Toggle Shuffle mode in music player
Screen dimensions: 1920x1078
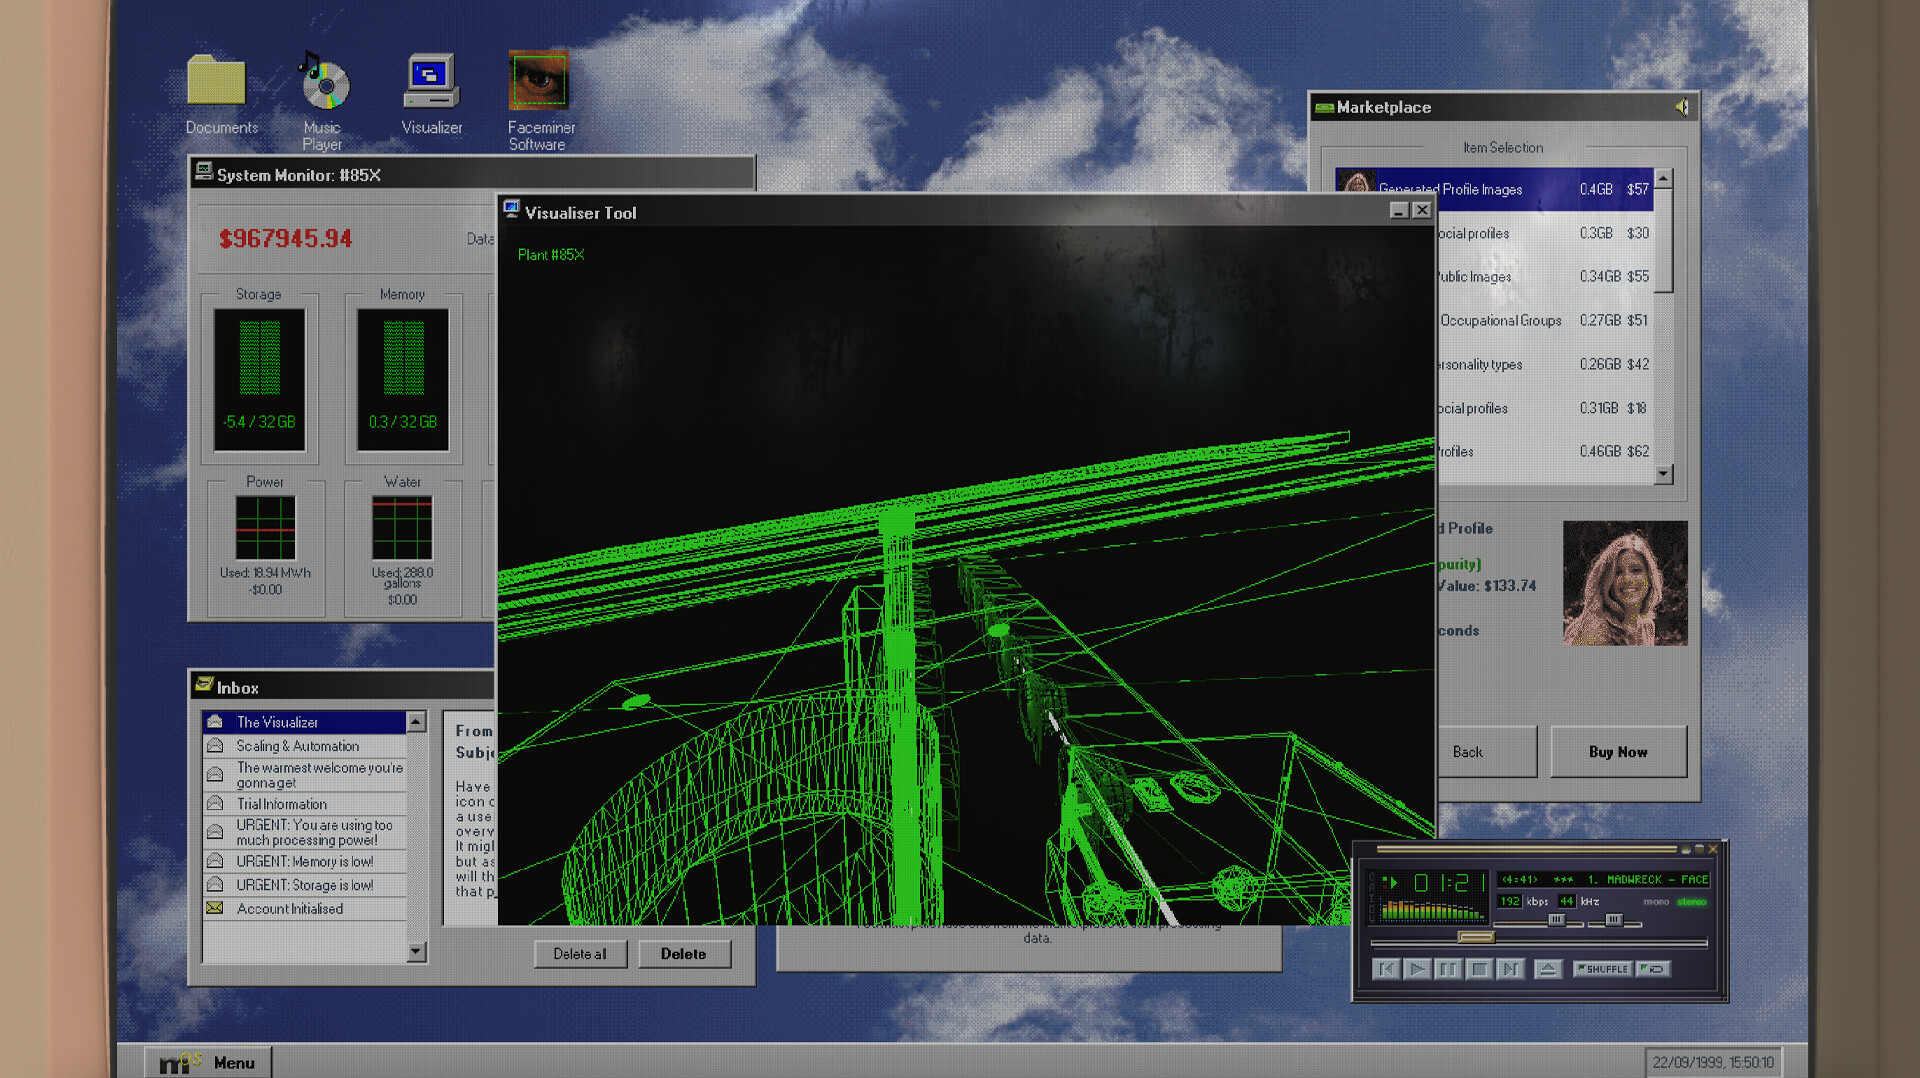1602,968
